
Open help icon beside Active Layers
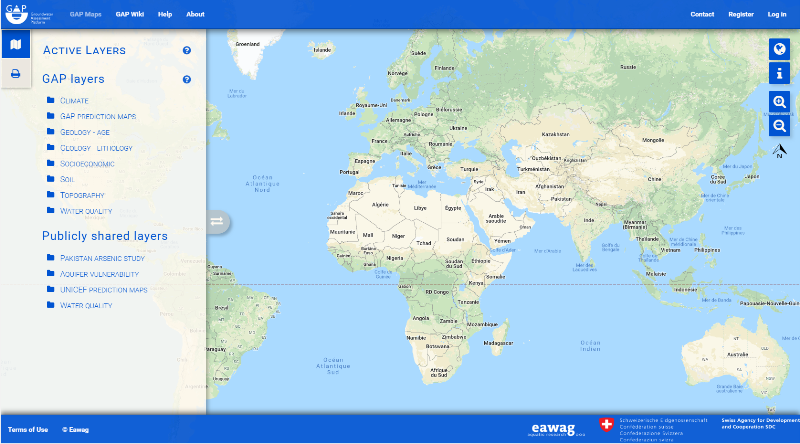[x=187, y=51]
